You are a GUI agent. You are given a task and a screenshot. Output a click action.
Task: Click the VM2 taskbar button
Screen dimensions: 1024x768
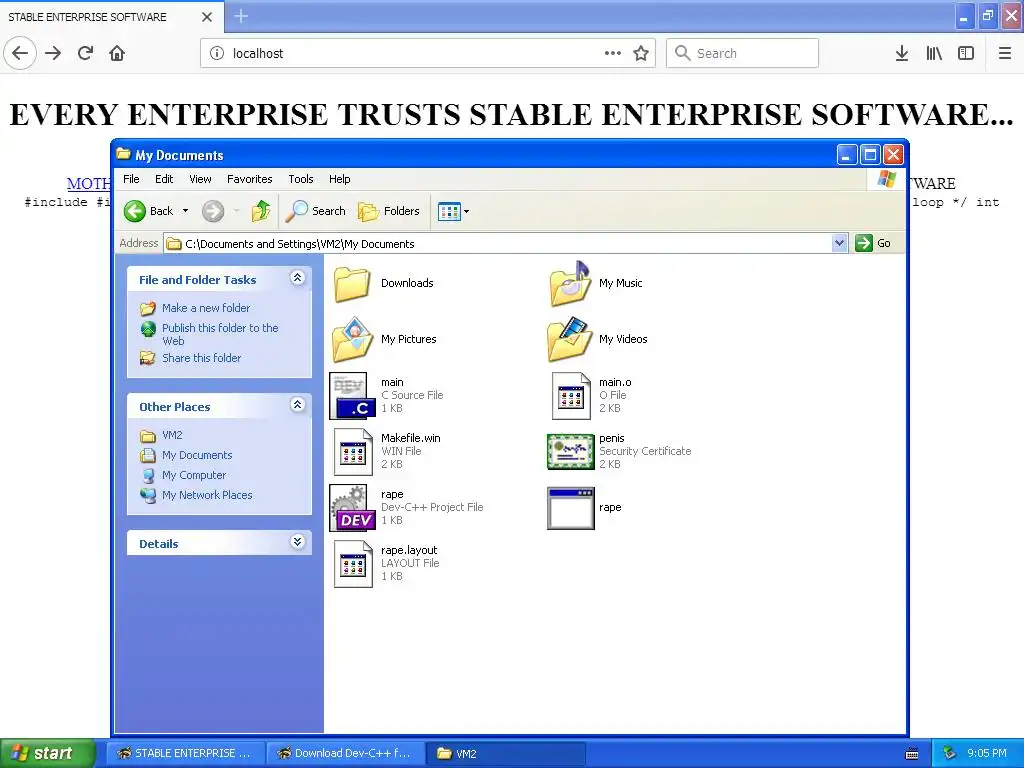(x=505, y=753)
